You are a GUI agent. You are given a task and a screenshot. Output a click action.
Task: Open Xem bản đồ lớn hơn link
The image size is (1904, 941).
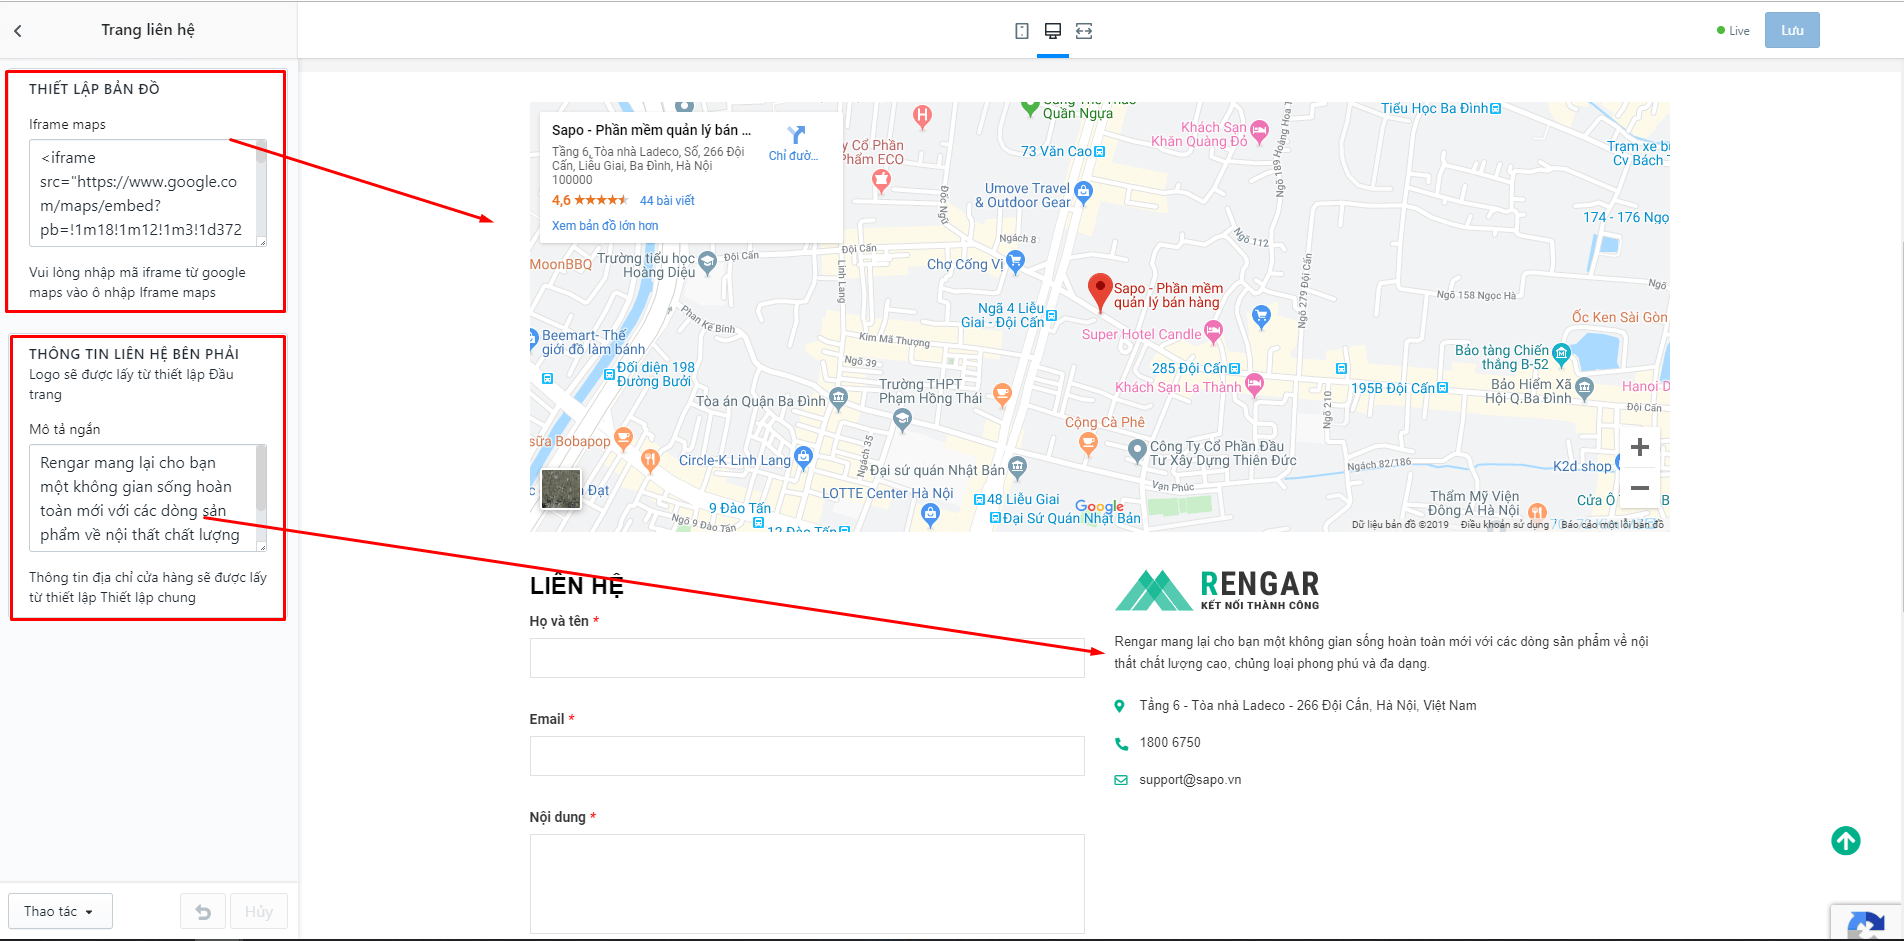click(605, 226)
